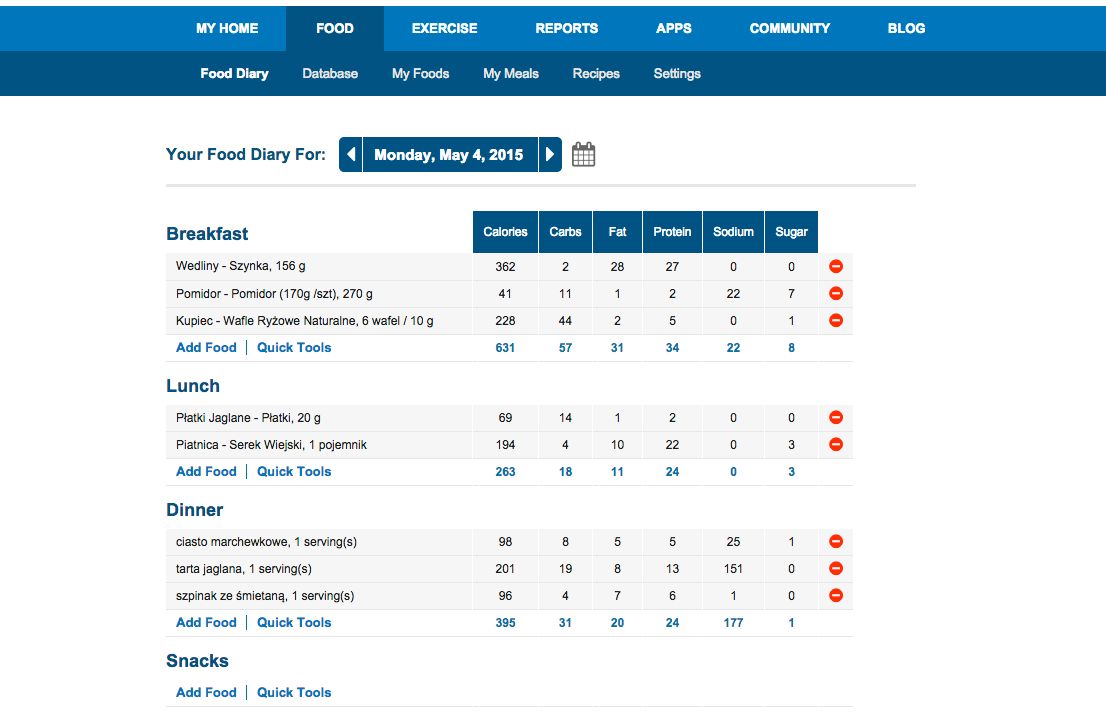
Task: Delete szpinak ze śmietaną entry
Action: point(836,596)
